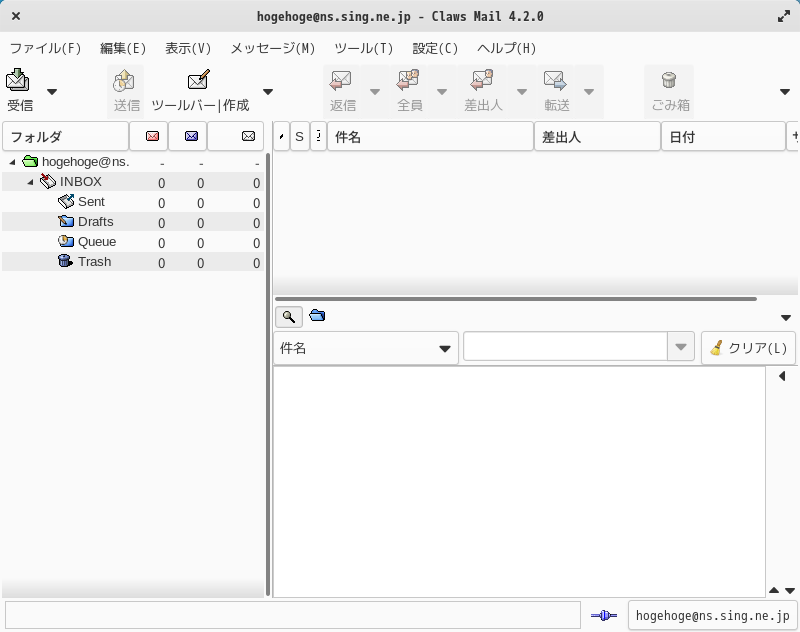Image resolution: width=800 pixels, height=632 pixels.
Task: Open the dropdown arrow next to 転送
Action: coord(589,92)
